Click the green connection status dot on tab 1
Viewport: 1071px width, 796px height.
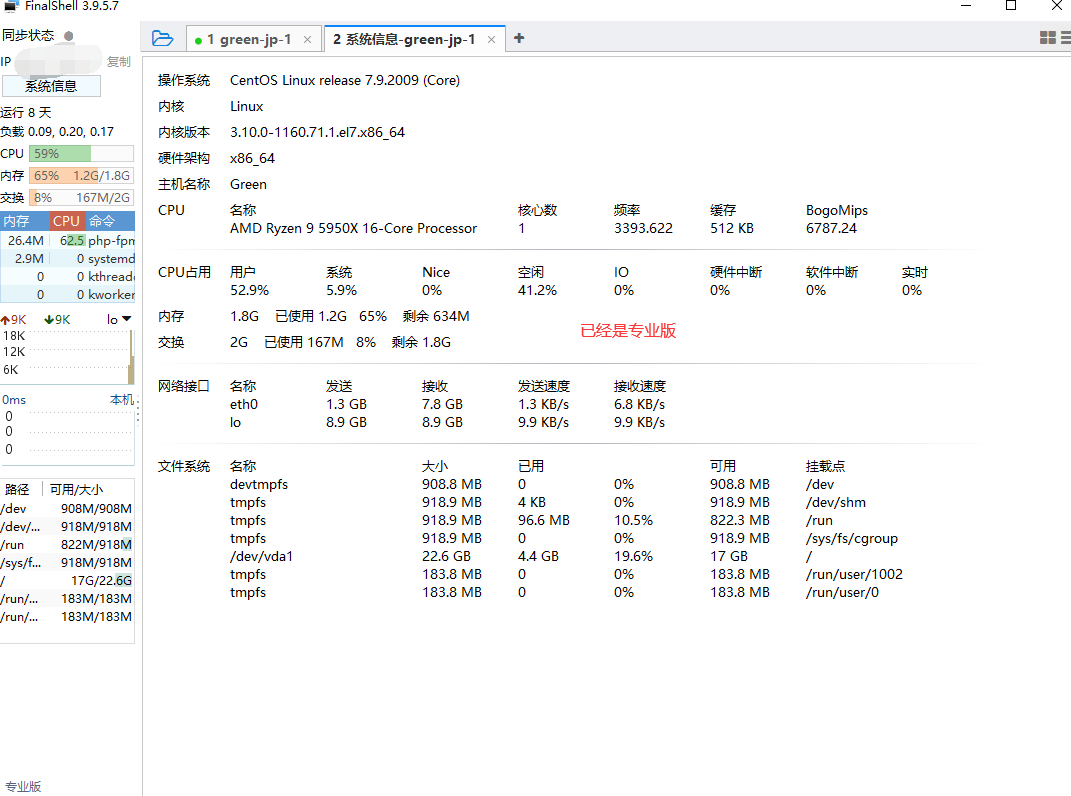[200, 38]
